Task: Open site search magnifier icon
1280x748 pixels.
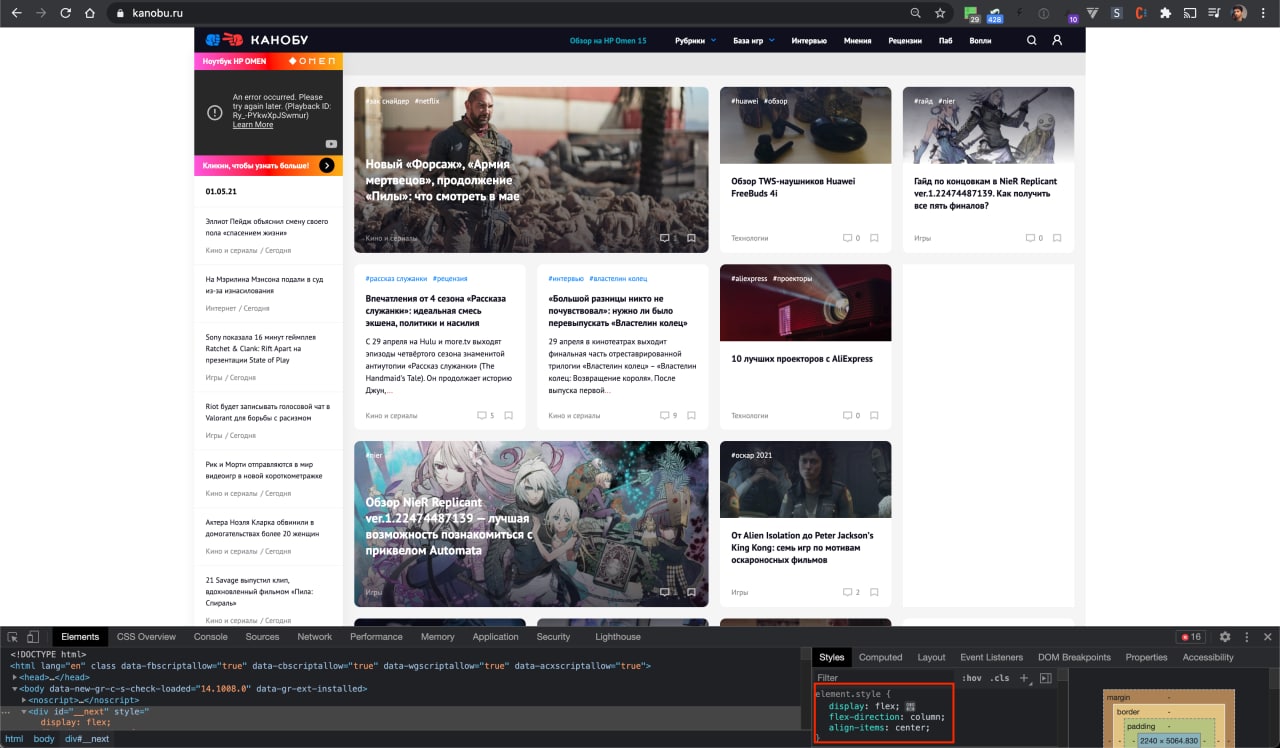Action: point(1032,41)
